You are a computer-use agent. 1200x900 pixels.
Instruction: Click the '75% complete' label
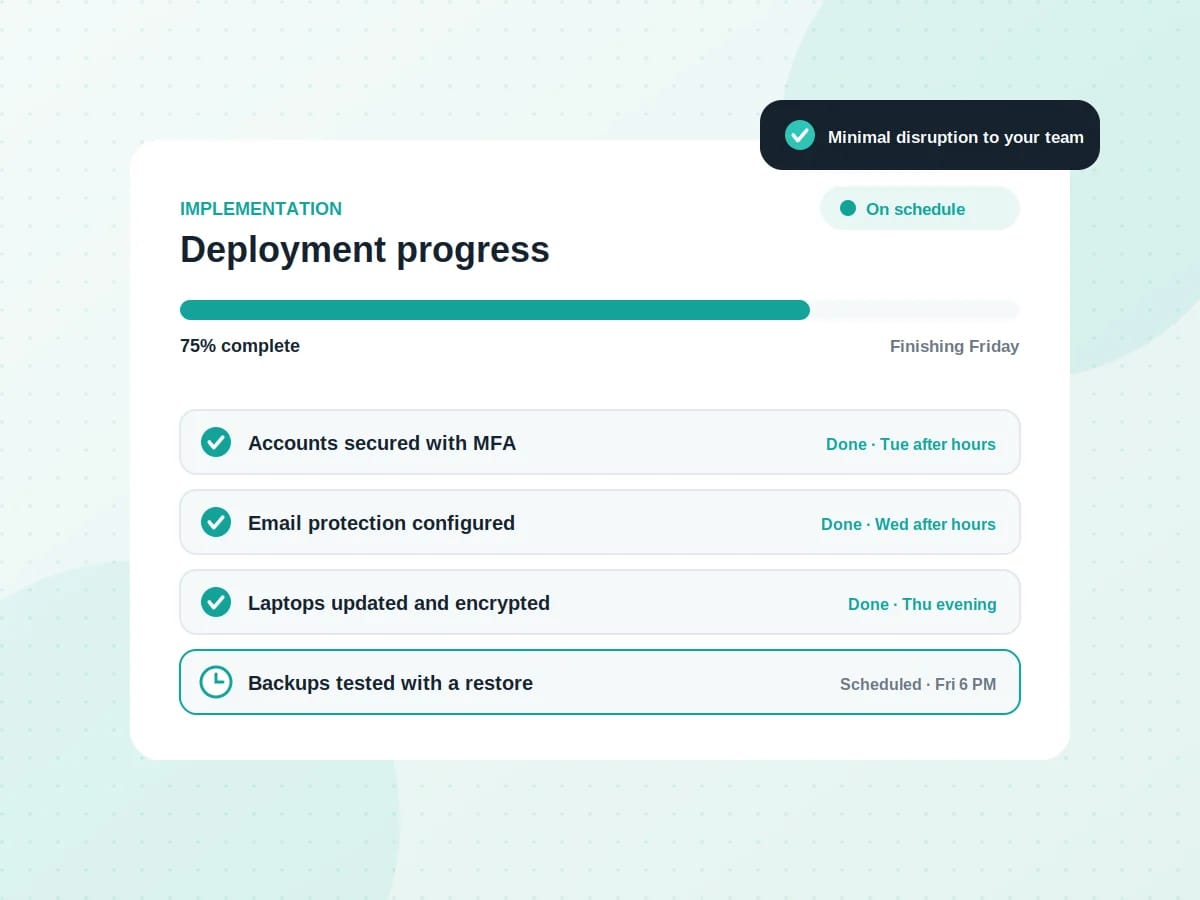tap(240, 346)
